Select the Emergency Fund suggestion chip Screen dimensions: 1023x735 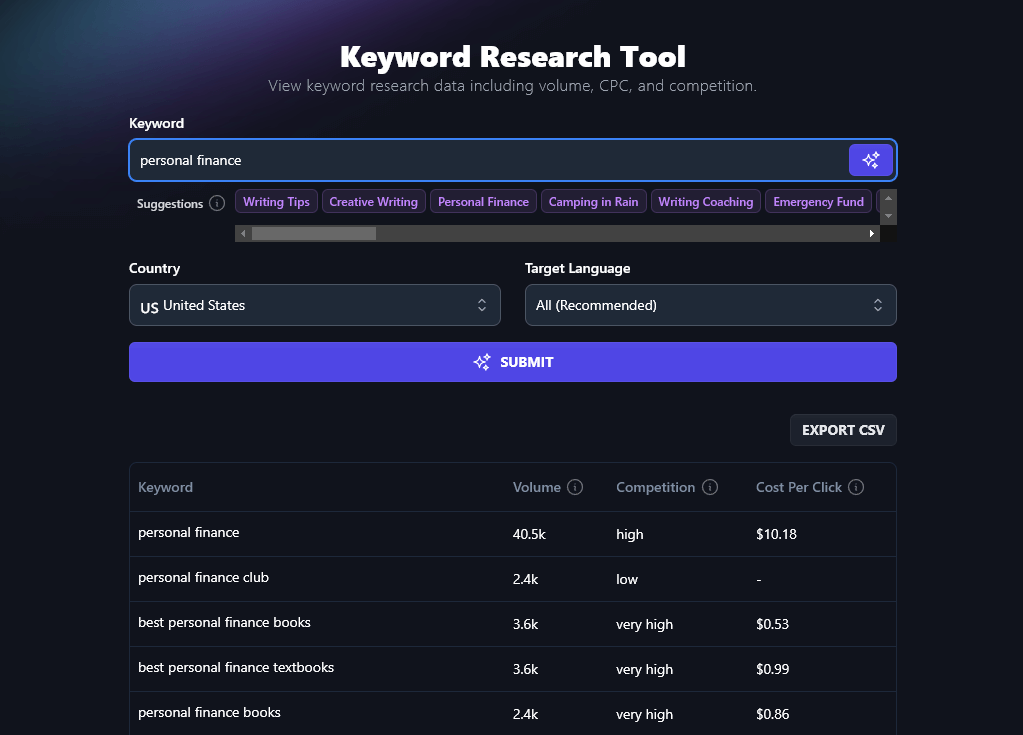pyautogui.click(x=818, y=201)
